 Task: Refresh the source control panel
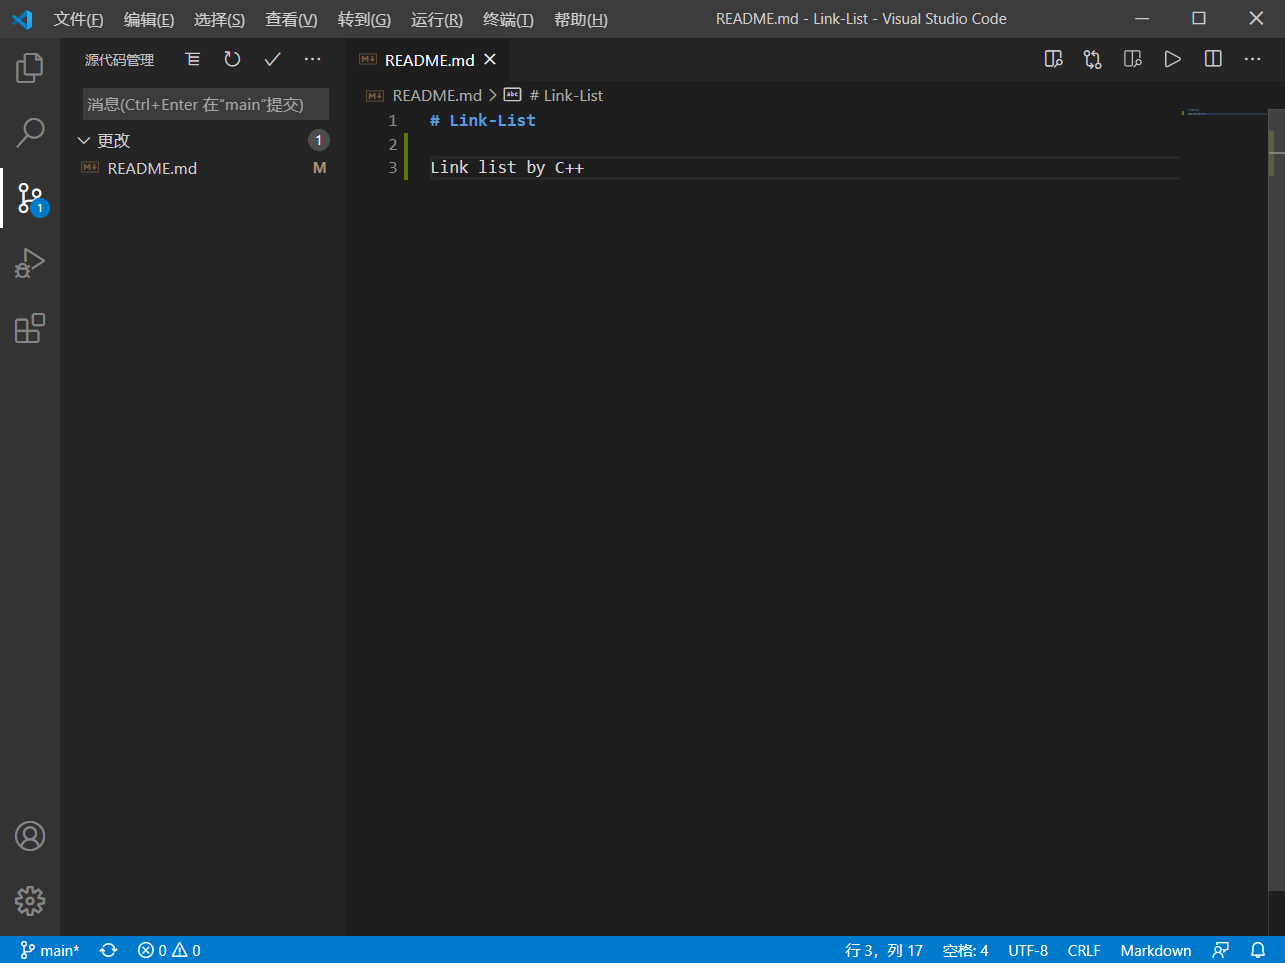point(232,60)
